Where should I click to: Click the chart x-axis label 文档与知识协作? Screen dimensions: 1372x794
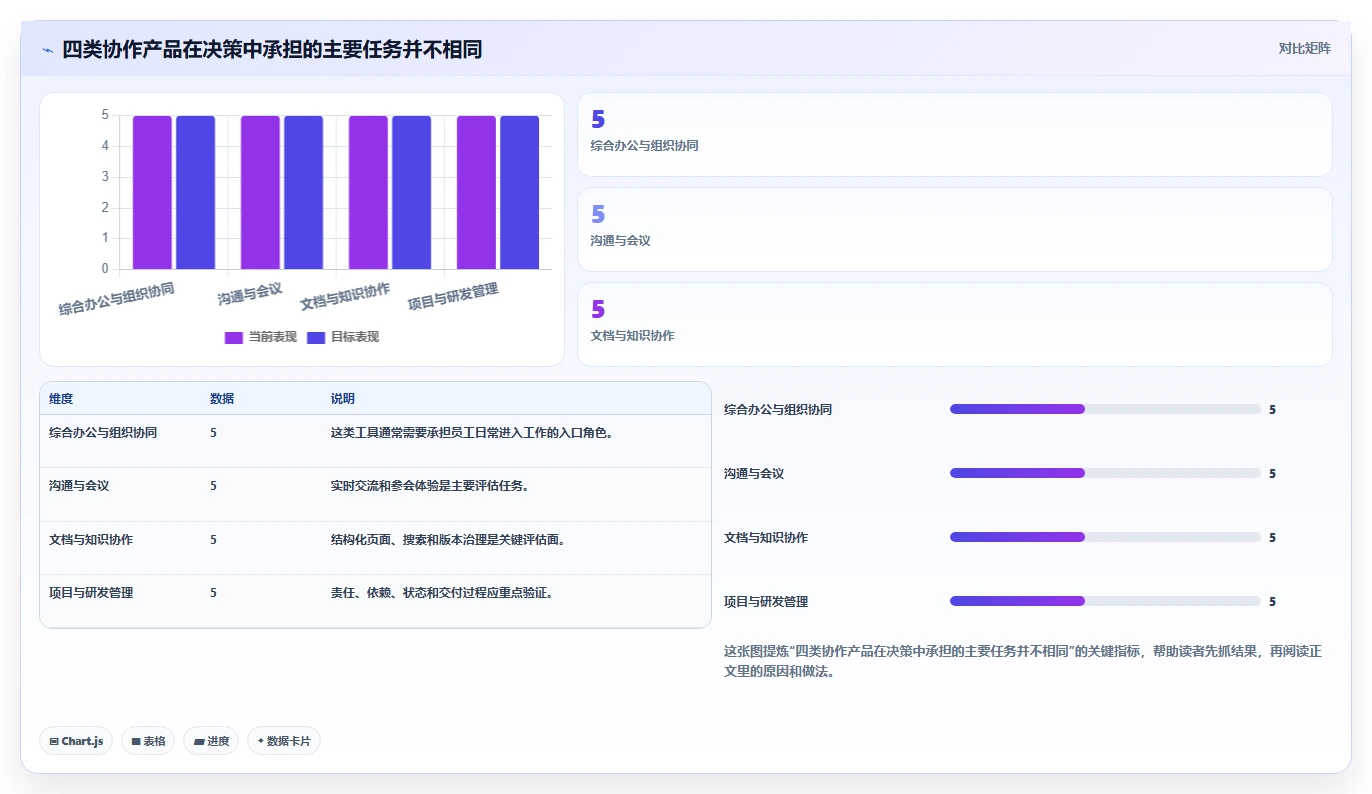point(345,295)
